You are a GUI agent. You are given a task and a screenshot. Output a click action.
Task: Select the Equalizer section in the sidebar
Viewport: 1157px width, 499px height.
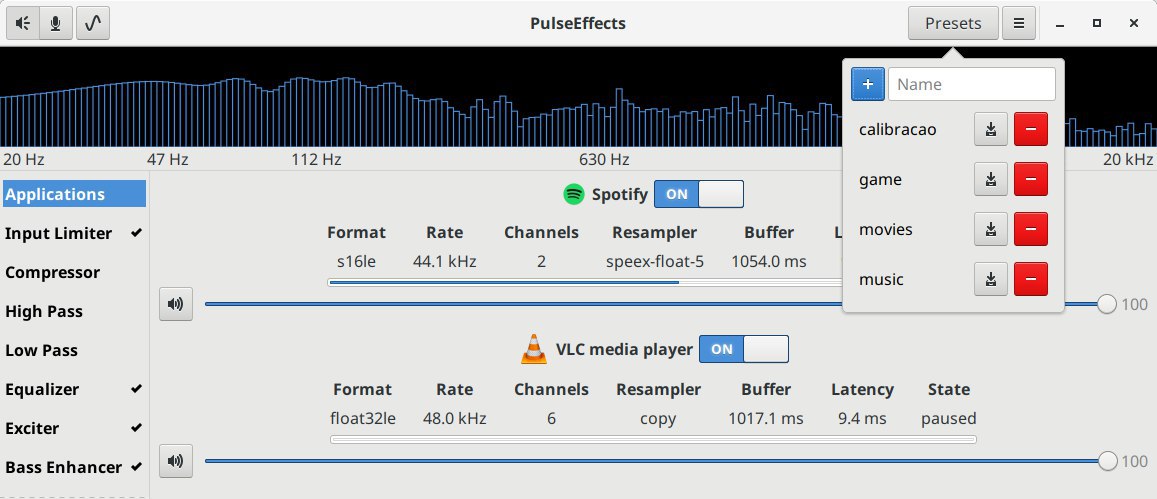42,389
